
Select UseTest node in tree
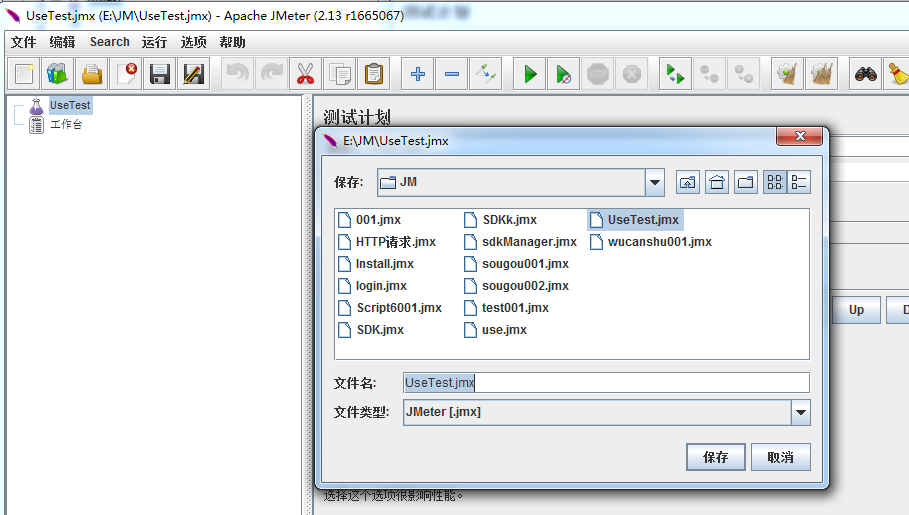(70, 105)
